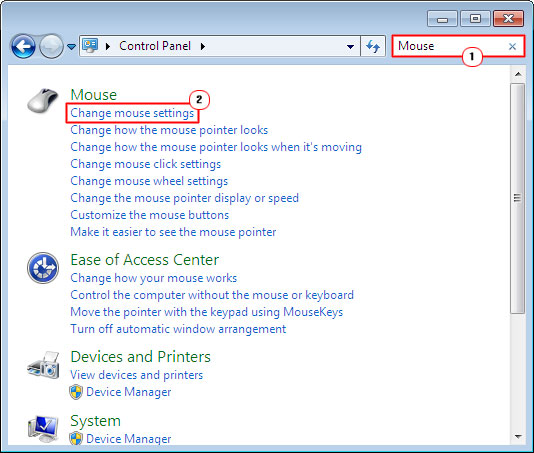534x453 pixels.
Task: Click the Forward navigation arrow button
Action: (x=51, y=46)
